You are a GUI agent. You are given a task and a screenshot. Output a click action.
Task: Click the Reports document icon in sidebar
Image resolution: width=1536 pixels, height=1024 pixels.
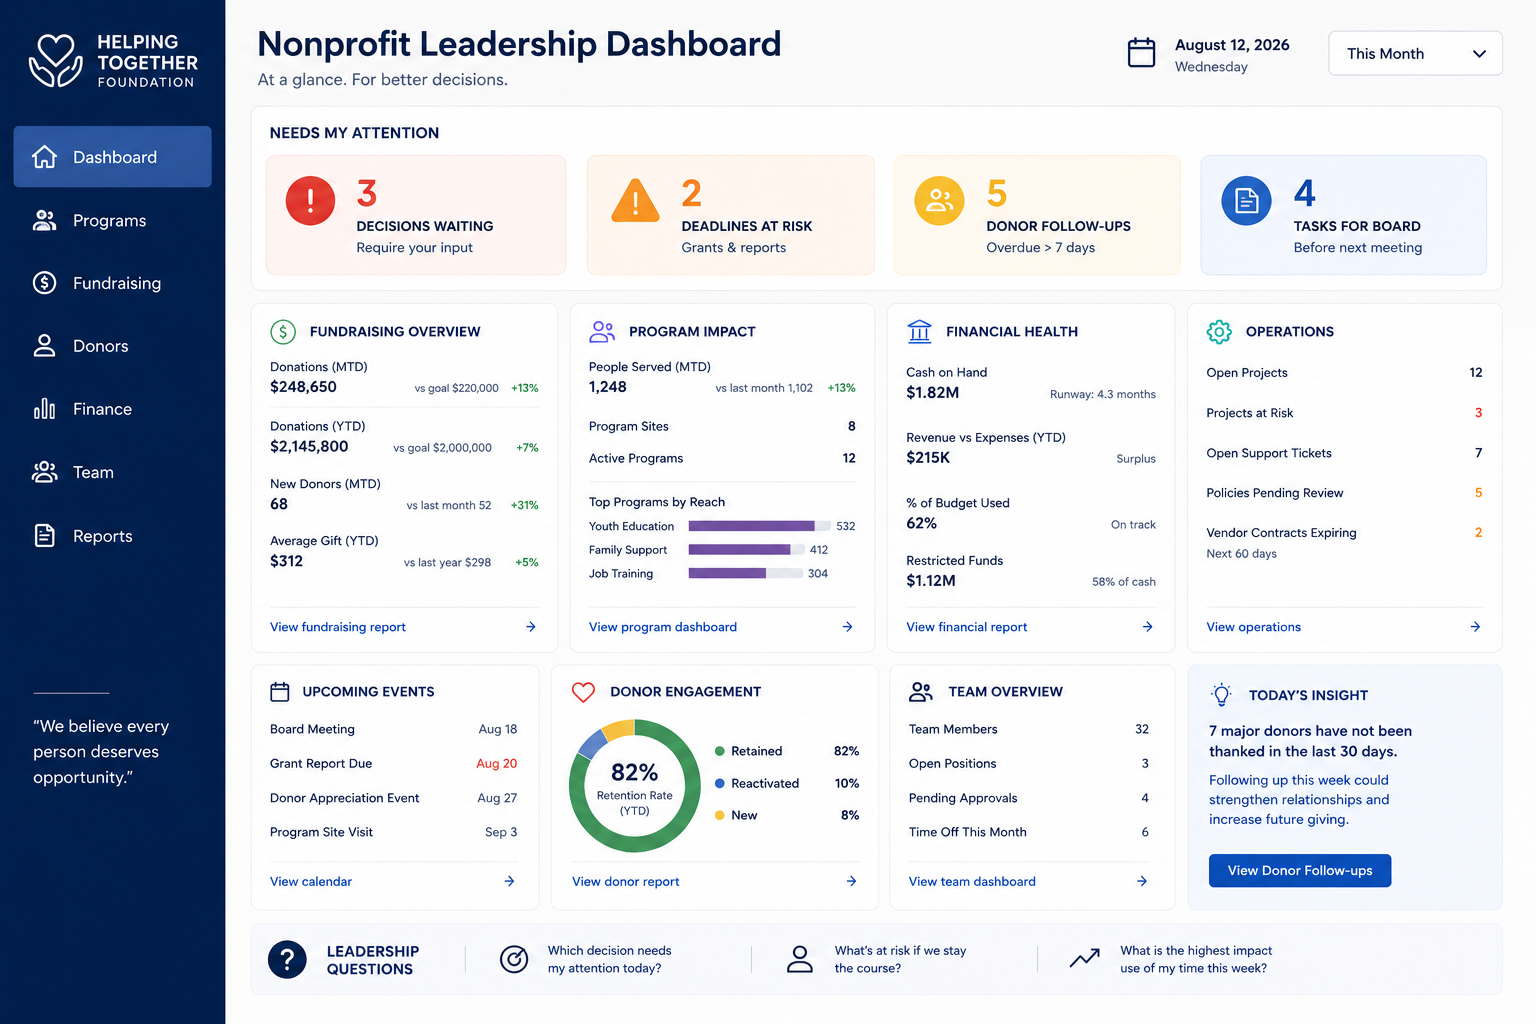click(44, 536)
